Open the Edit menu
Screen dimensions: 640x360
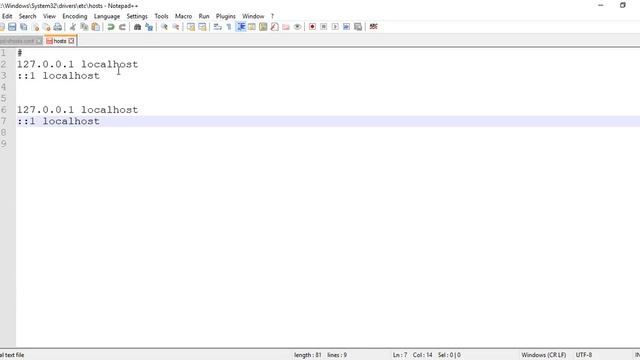(x=7, y=16)
